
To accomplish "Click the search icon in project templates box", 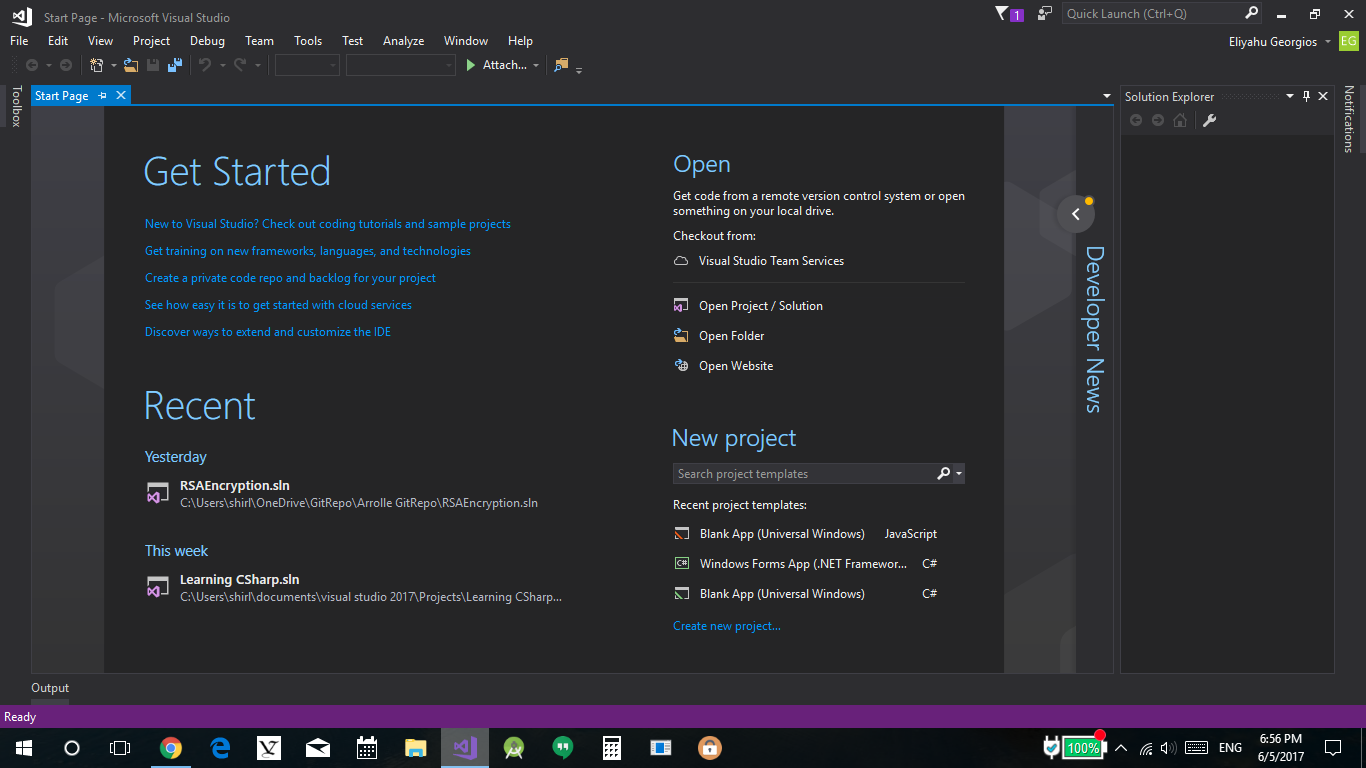I will [x=943, y=473].
